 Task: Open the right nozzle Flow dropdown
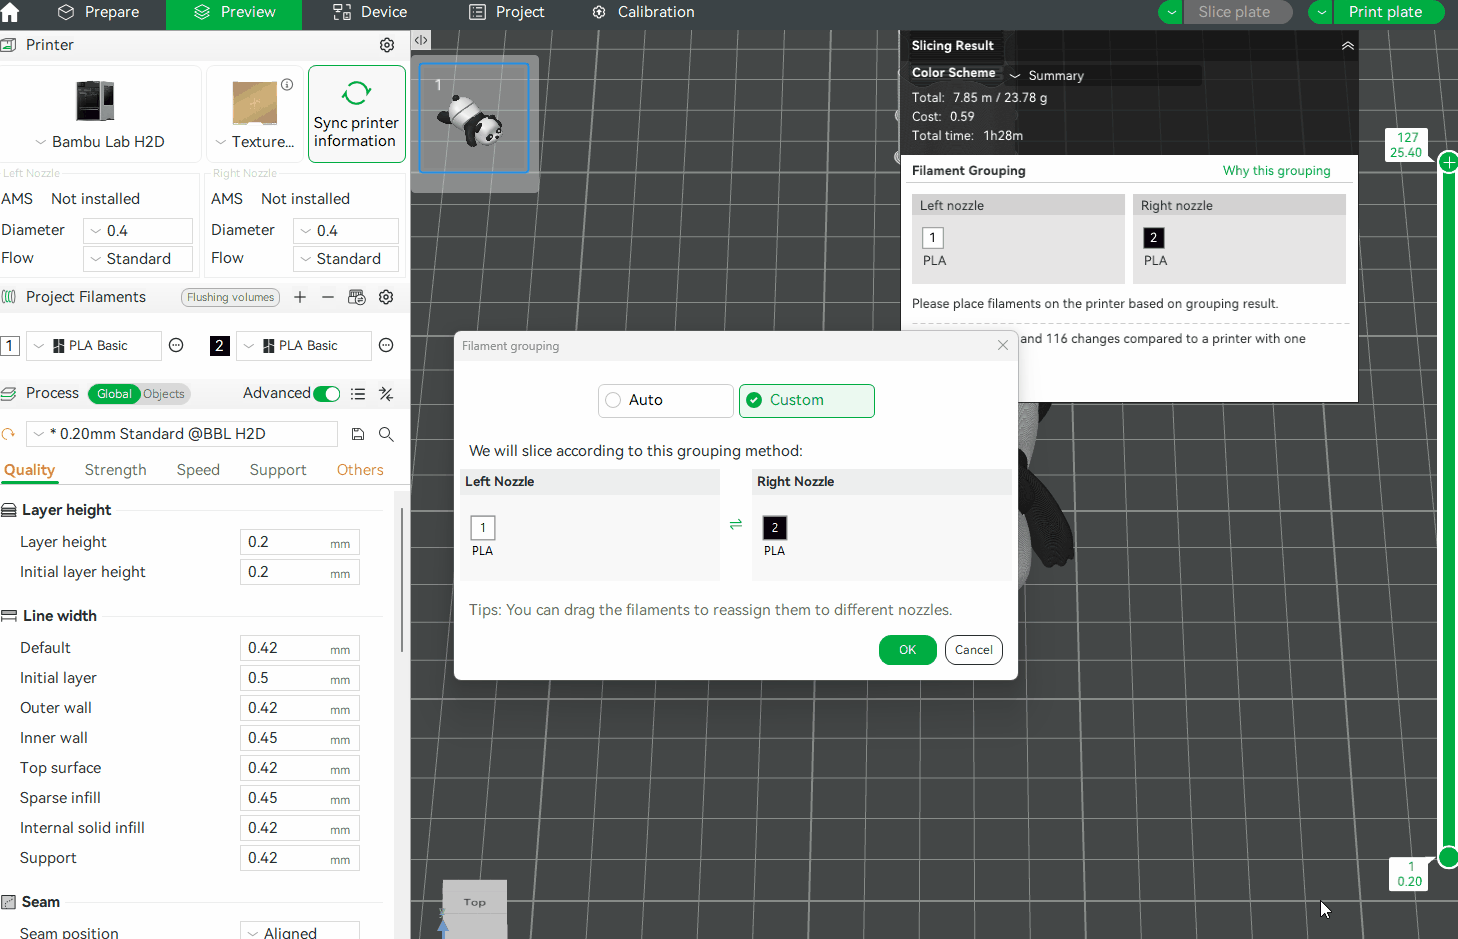click(x=346, y=259)
